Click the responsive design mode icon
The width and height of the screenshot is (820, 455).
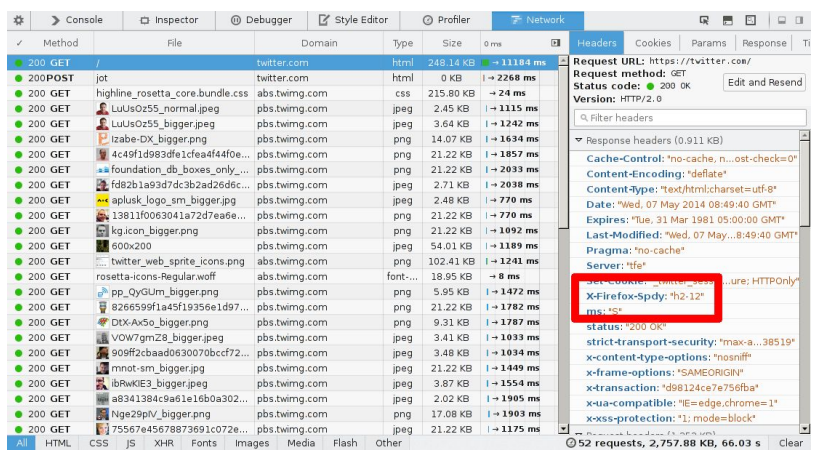[x=750, y=19]
